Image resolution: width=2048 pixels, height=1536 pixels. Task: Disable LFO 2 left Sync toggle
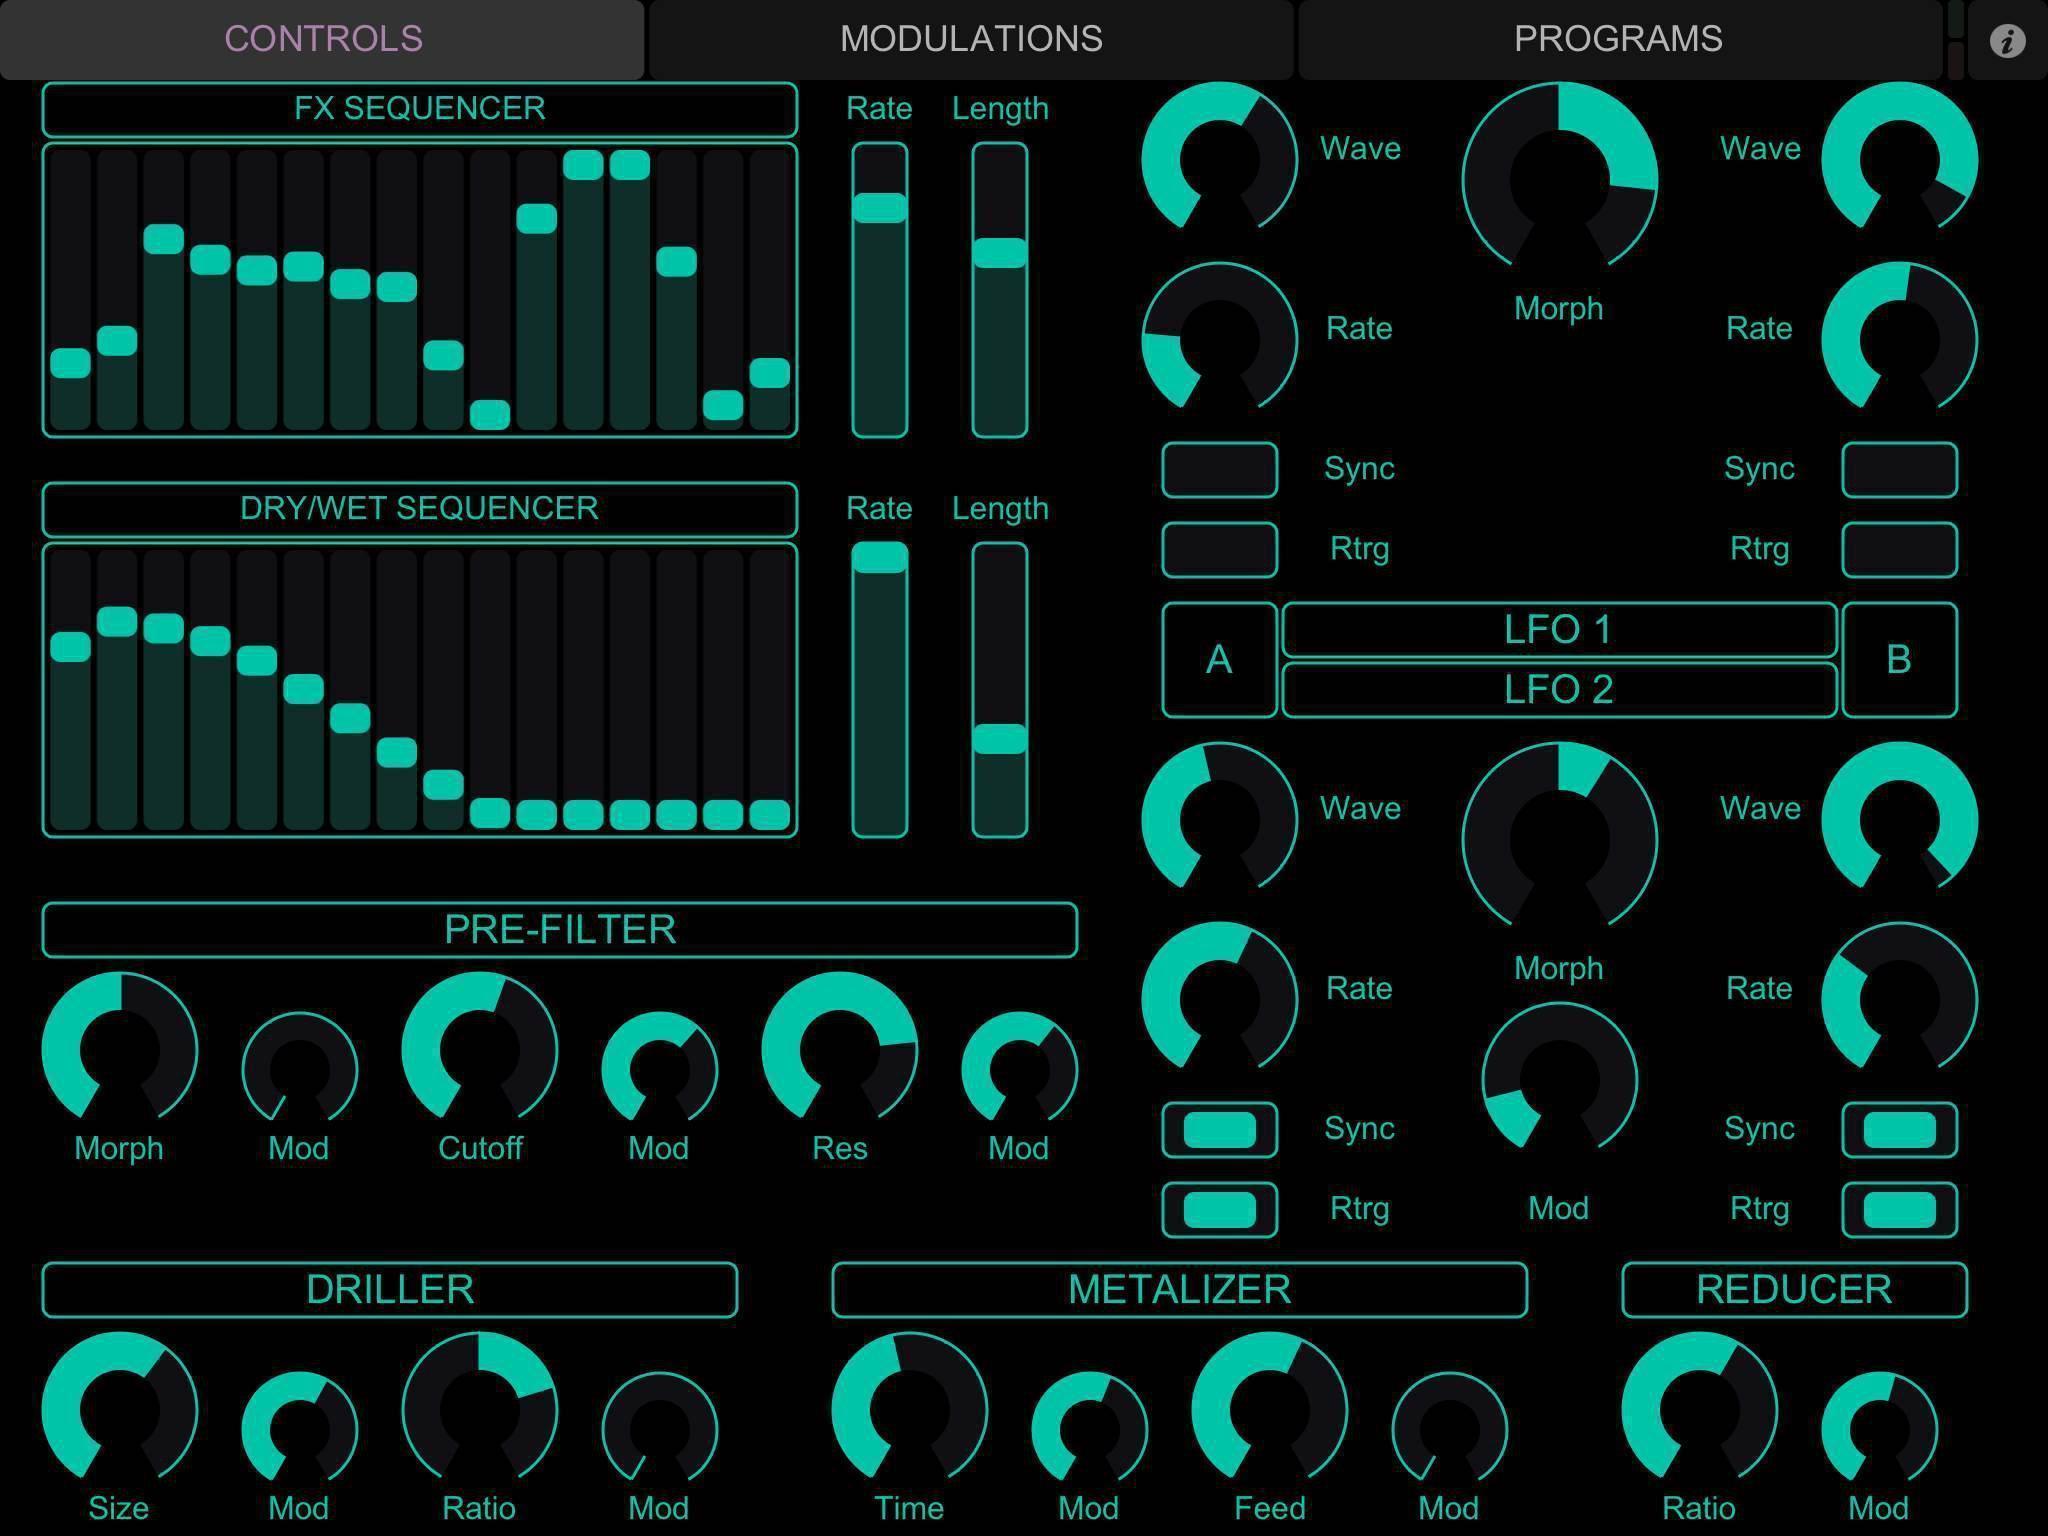1219,1130
